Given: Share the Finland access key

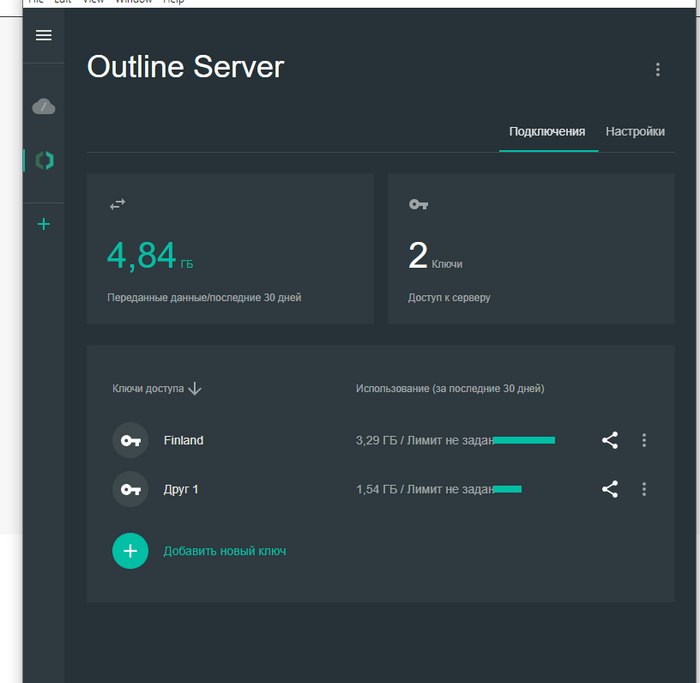Looking at the screenshot, I should click(610, 440).
